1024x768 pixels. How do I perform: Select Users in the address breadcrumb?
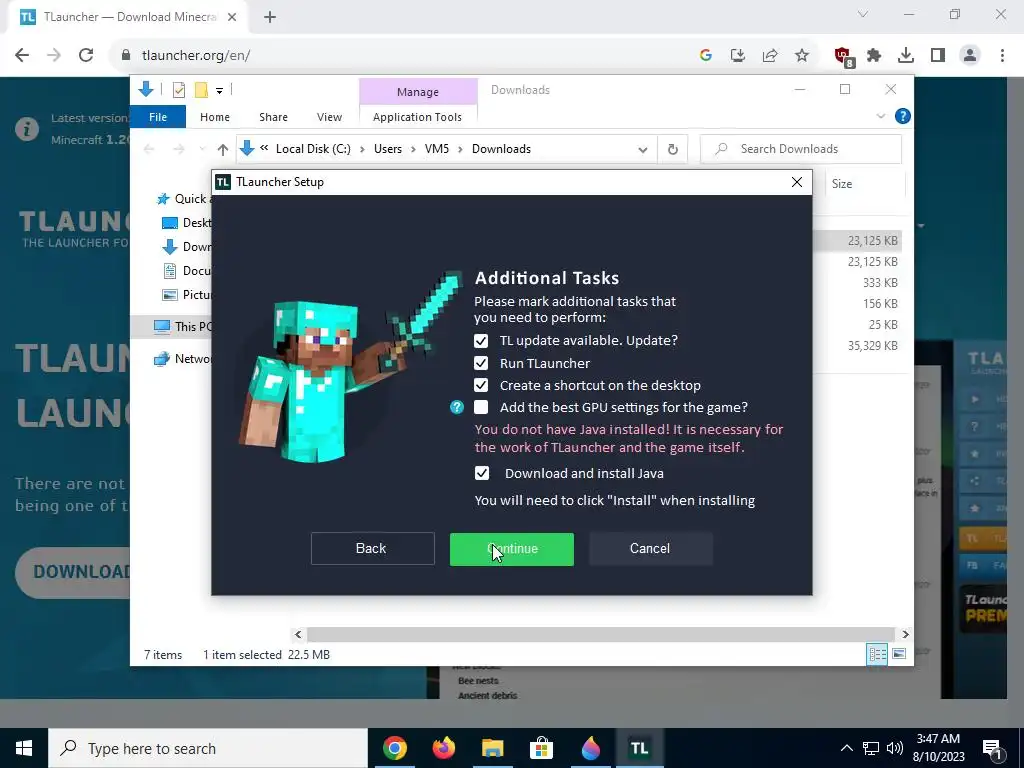[x=388, y=149]
